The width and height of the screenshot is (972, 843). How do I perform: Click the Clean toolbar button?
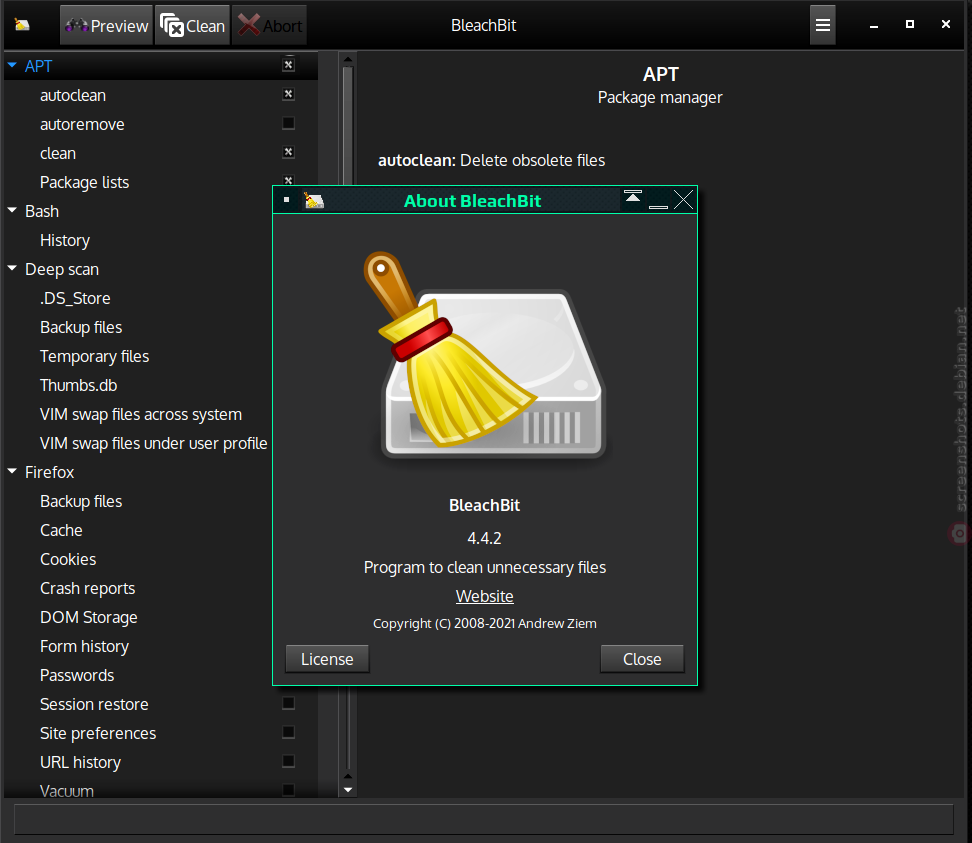click(192, 25)
